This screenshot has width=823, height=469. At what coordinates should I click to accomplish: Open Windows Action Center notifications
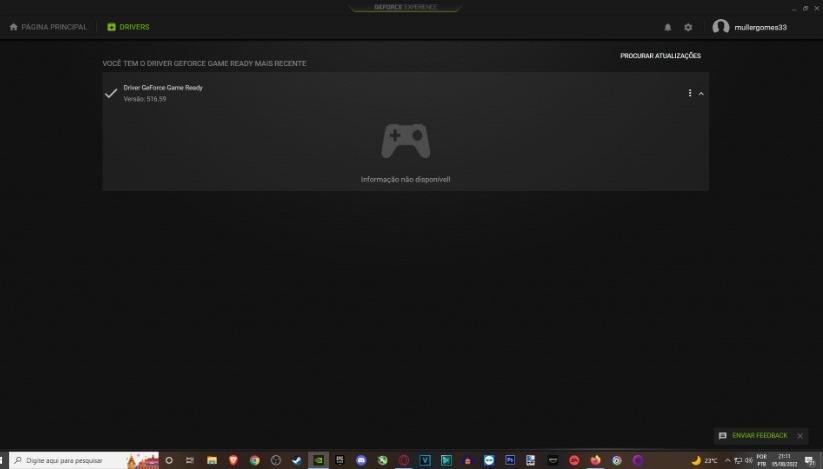(810, 461)
